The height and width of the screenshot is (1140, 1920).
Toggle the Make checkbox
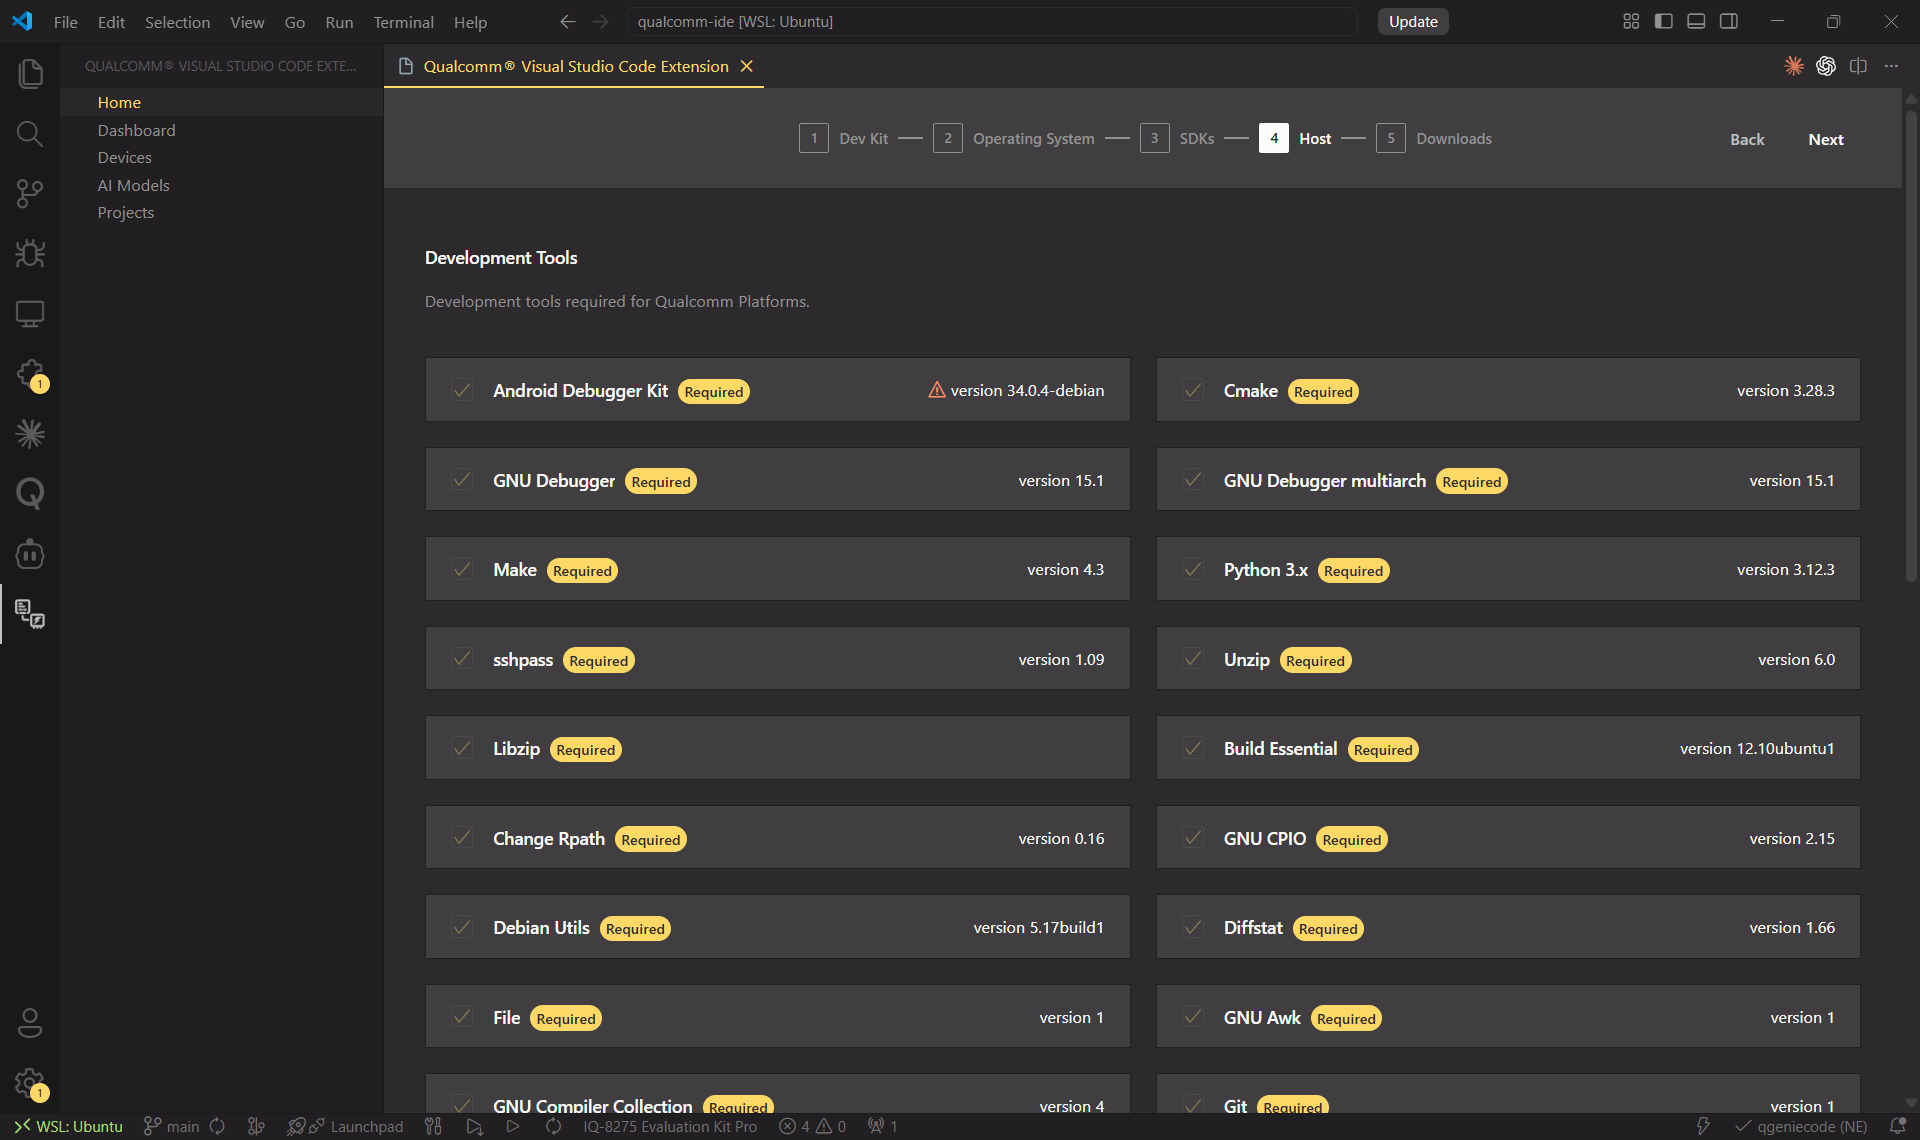tap(462, 569)
